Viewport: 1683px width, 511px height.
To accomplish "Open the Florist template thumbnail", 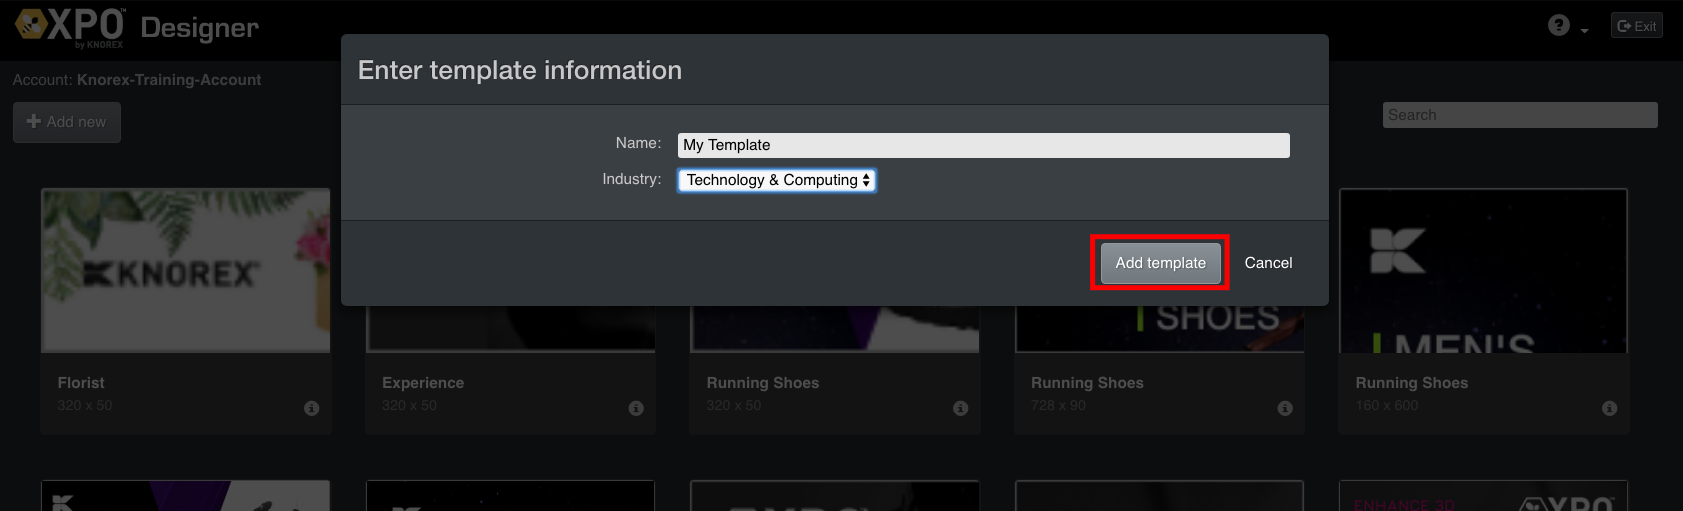I will (x=186, y=270).
